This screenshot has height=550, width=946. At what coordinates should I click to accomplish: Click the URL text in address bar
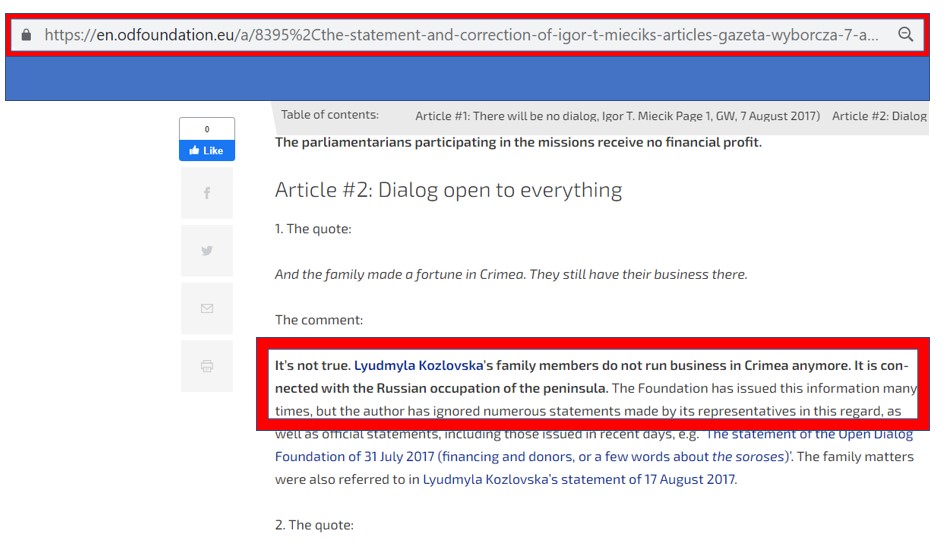pyautogui.click(x=462, y=35)
